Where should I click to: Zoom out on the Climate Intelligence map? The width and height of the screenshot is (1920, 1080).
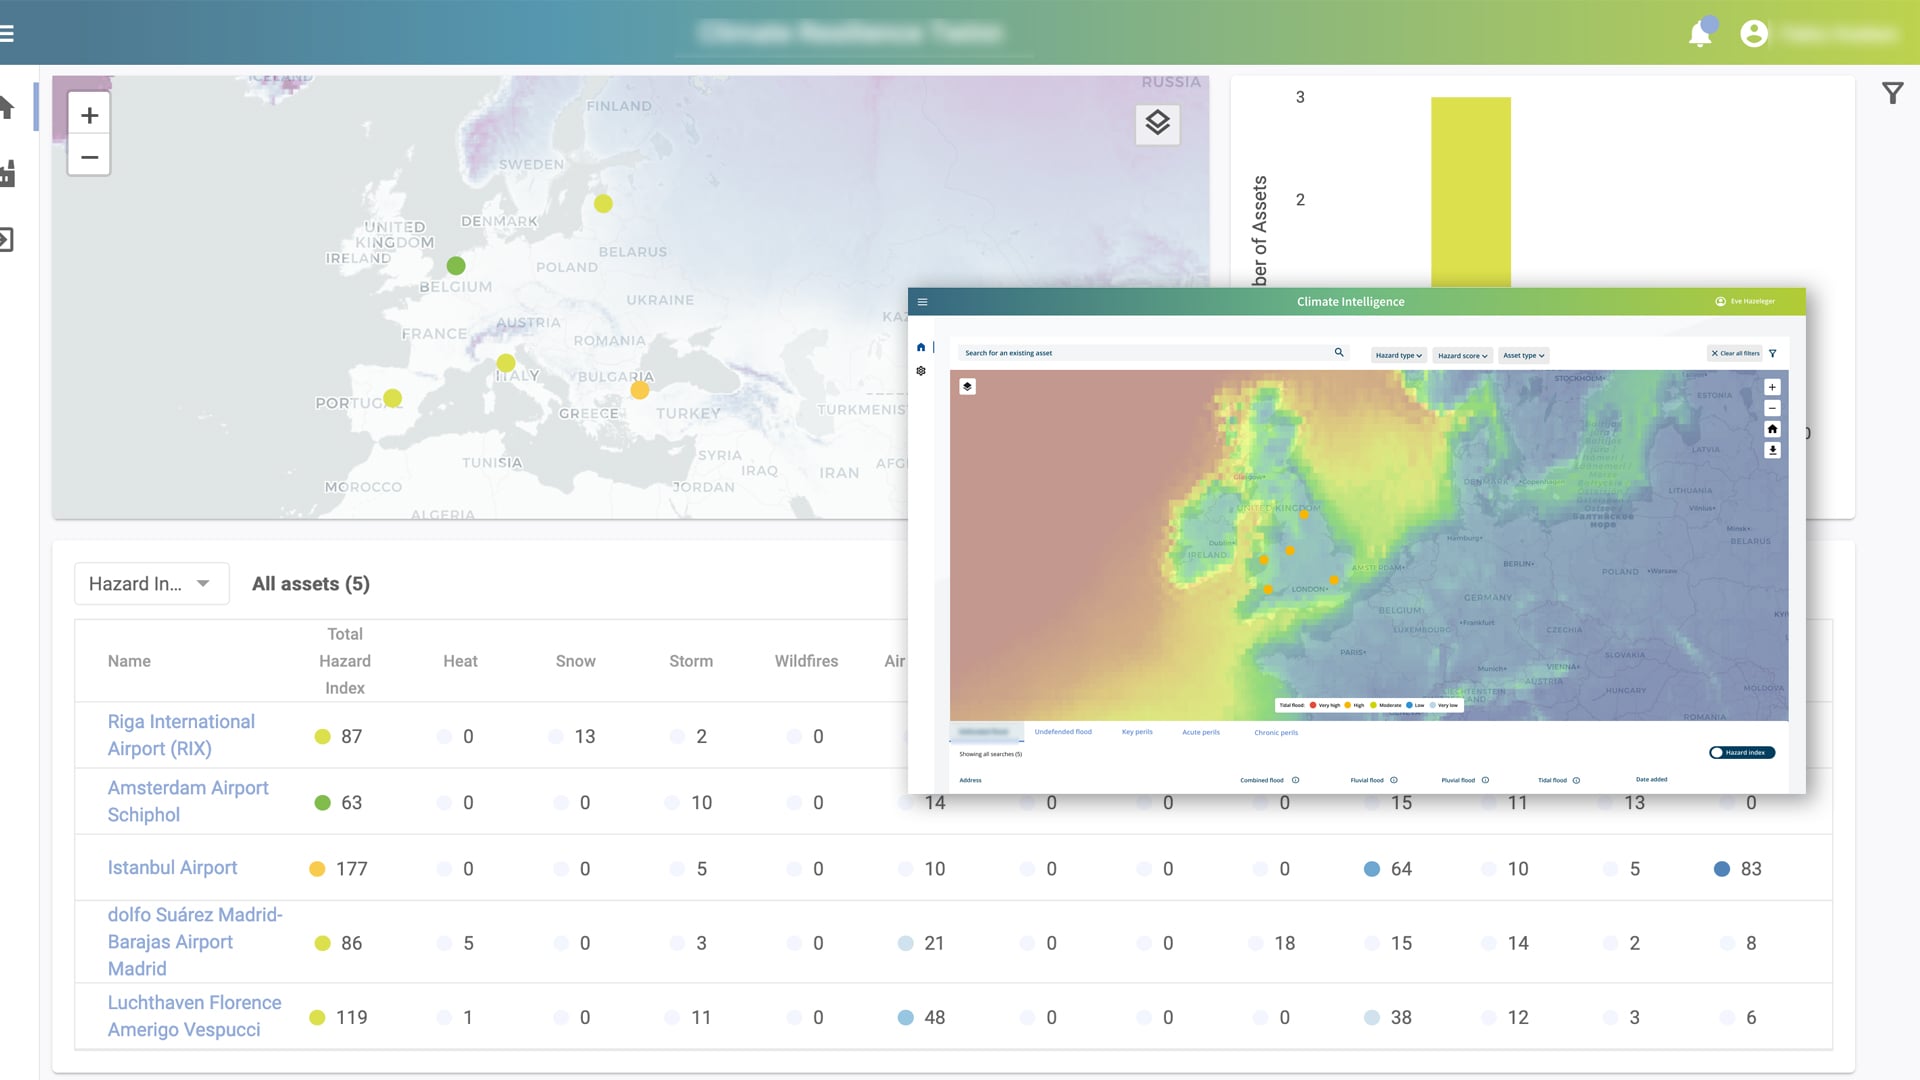(x=1772, y=408)
